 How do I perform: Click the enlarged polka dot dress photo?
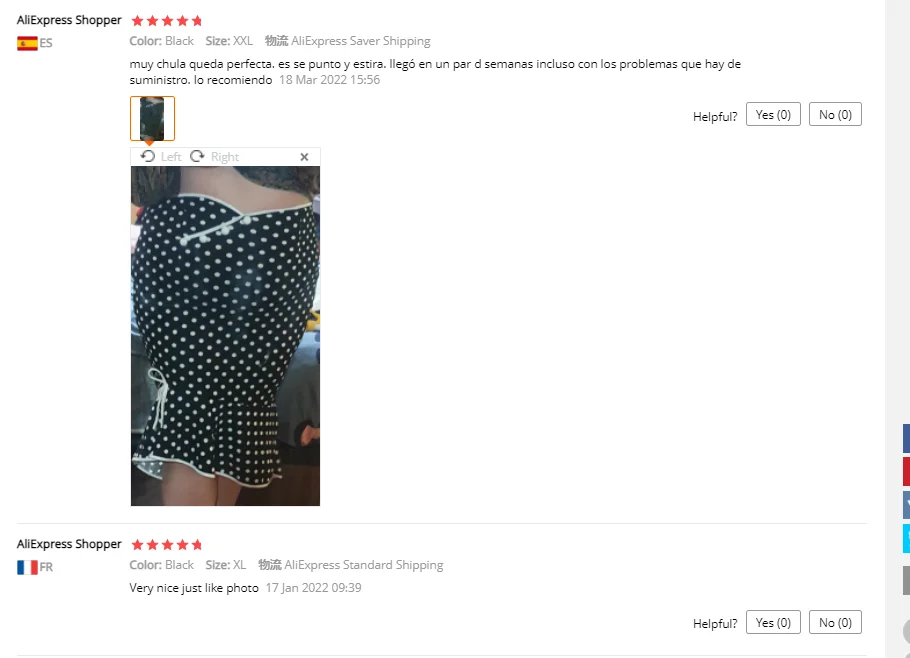225,336
